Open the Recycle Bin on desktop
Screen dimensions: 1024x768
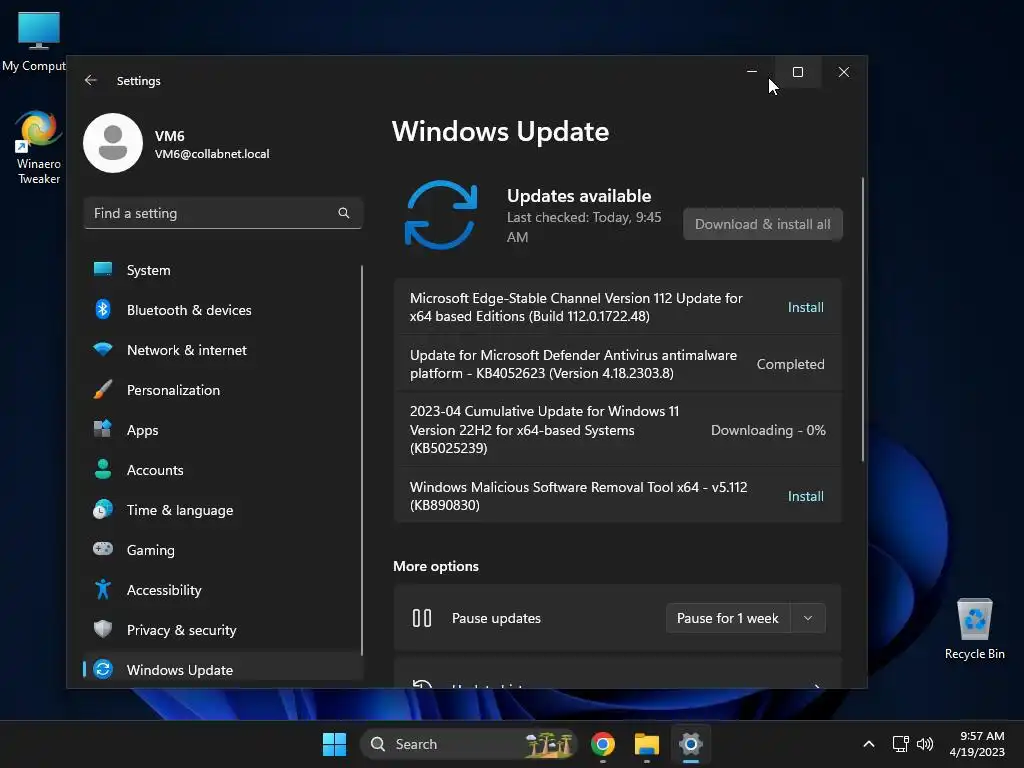974,629
